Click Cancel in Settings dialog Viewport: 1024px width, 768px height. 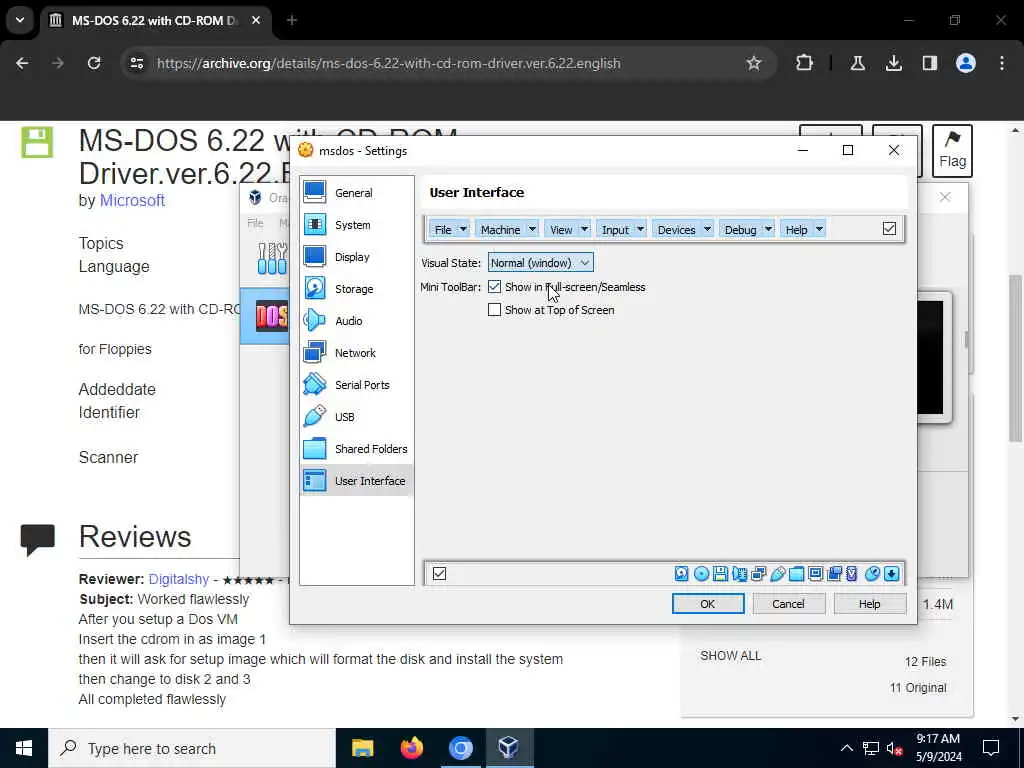point(788,603)
